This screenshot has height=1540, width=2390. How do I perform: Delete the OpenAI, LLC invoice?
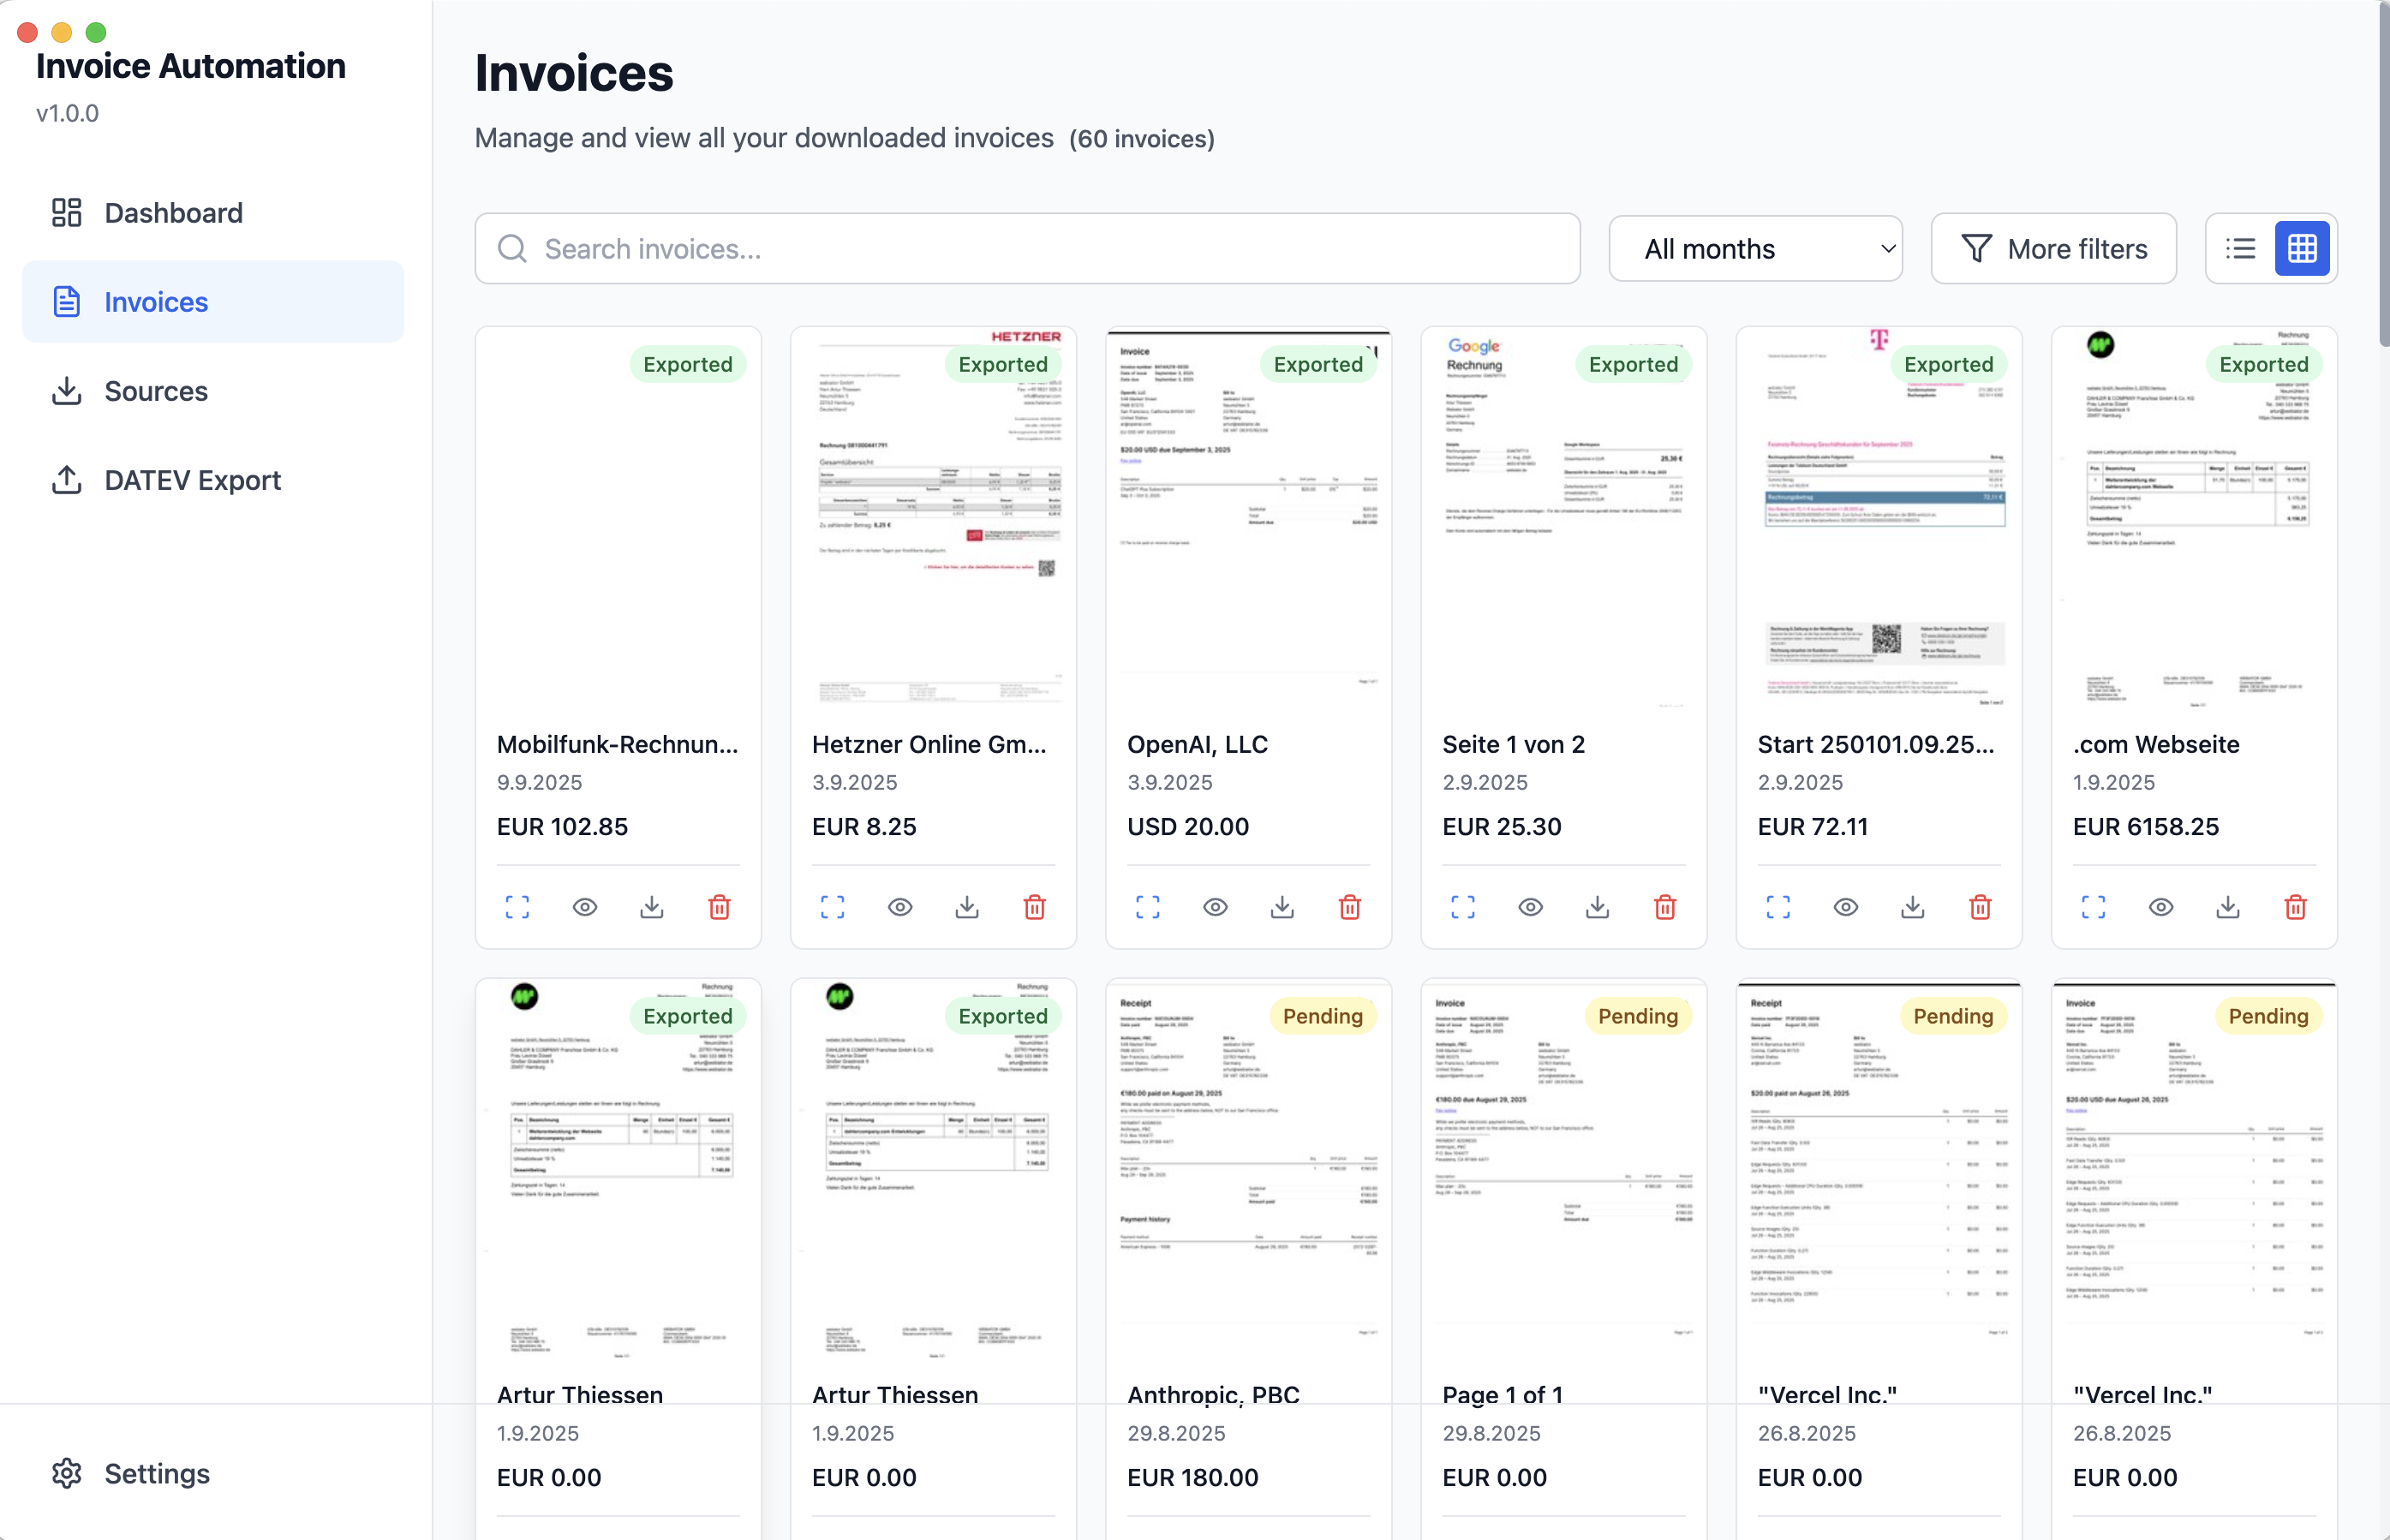(1349, 907)
